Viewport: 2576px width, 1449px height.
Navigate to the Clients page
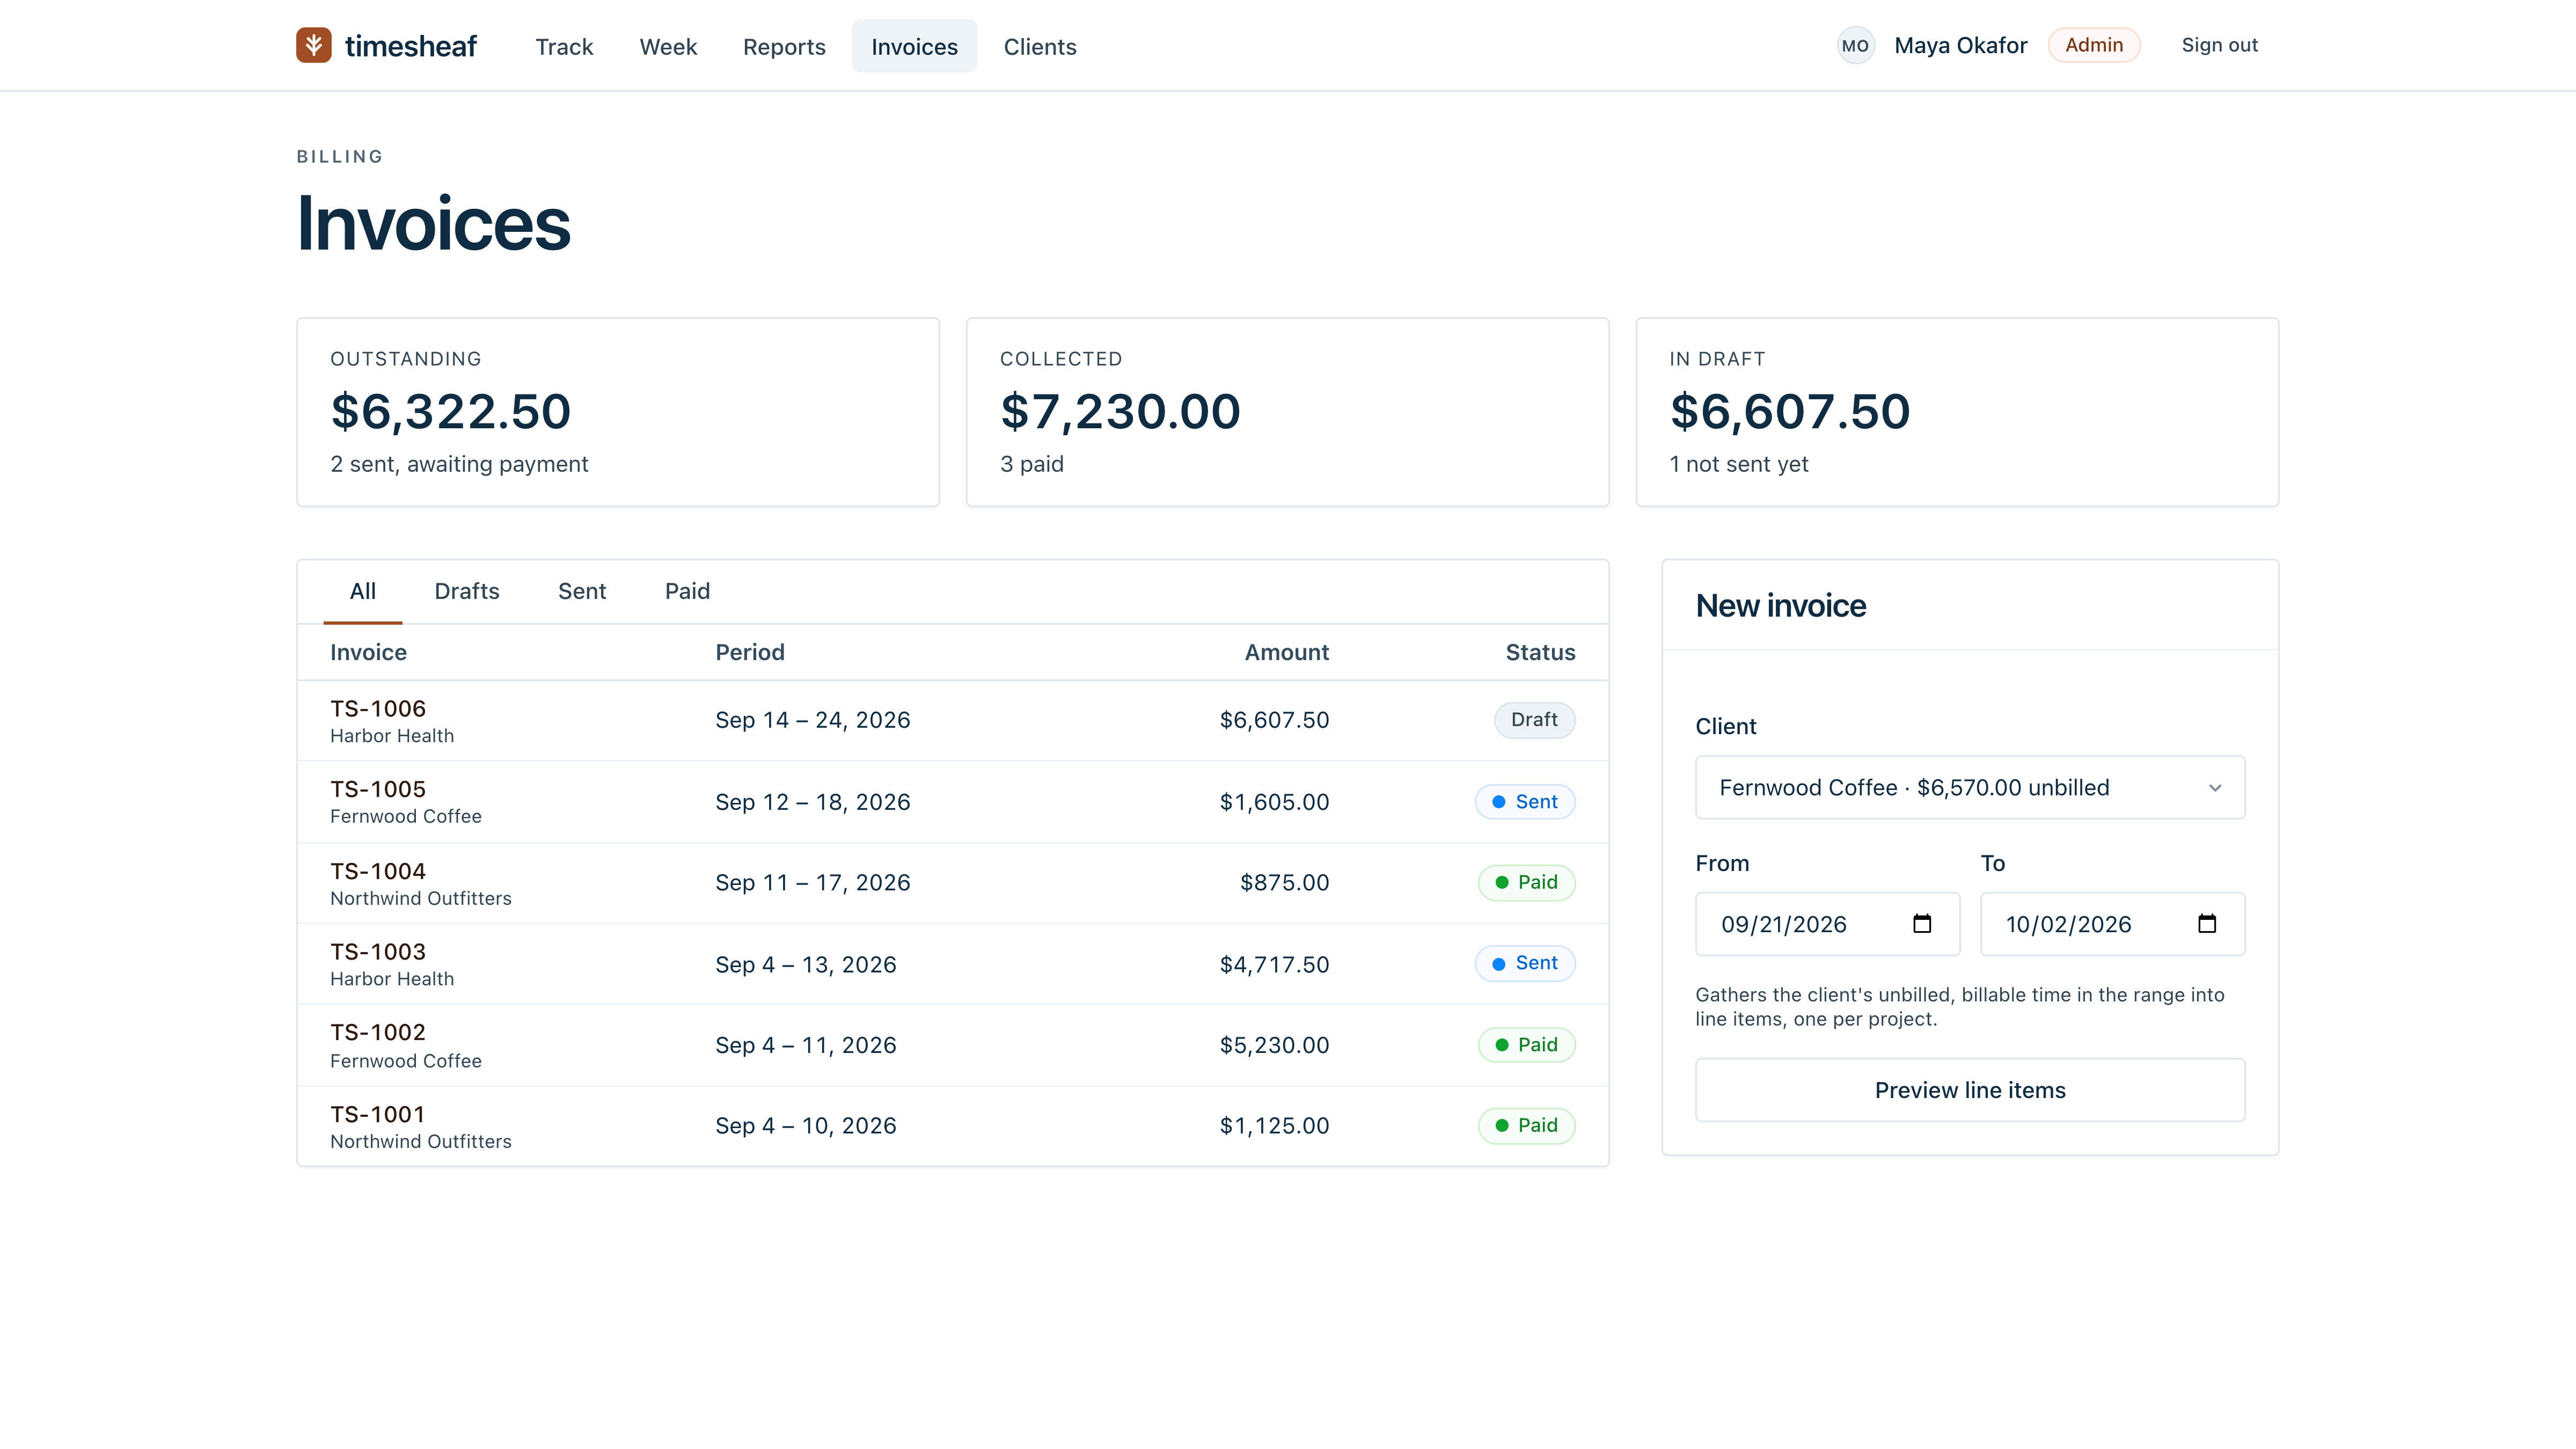coord(1040,46)
